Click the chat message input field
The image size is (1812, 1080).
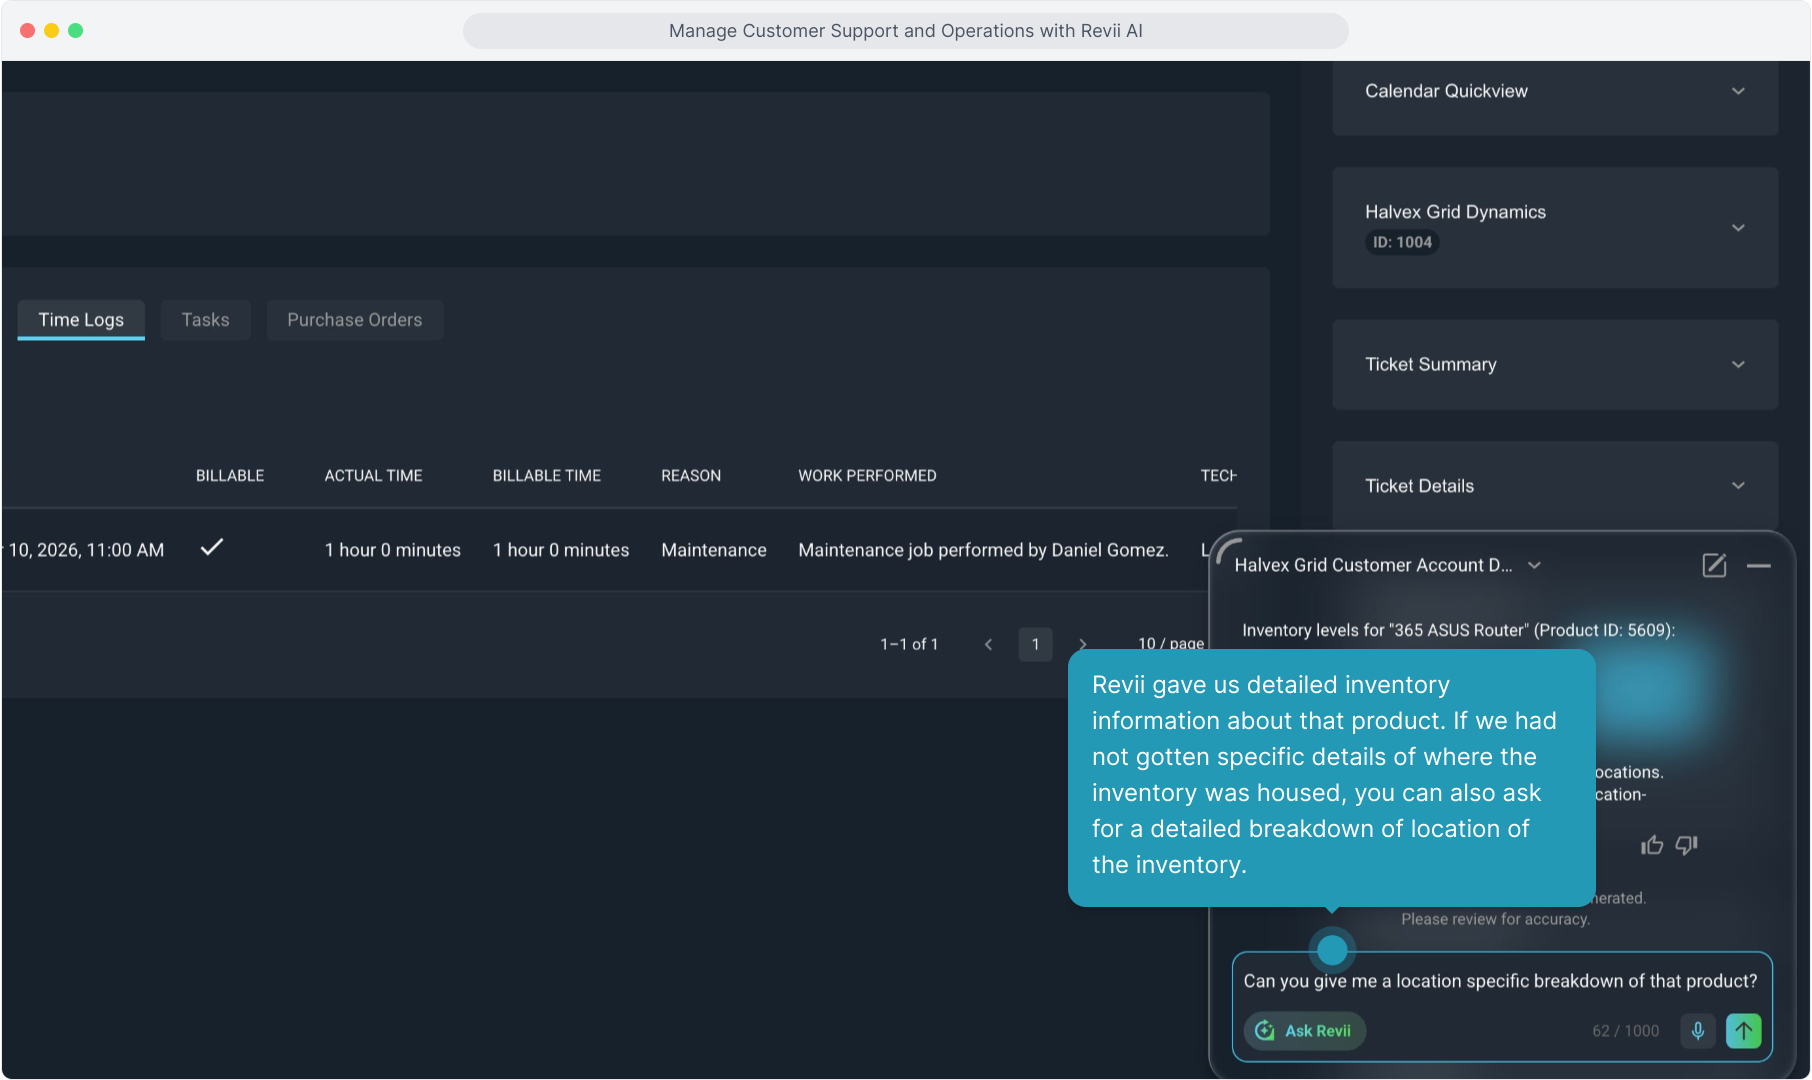[1501, 981]
